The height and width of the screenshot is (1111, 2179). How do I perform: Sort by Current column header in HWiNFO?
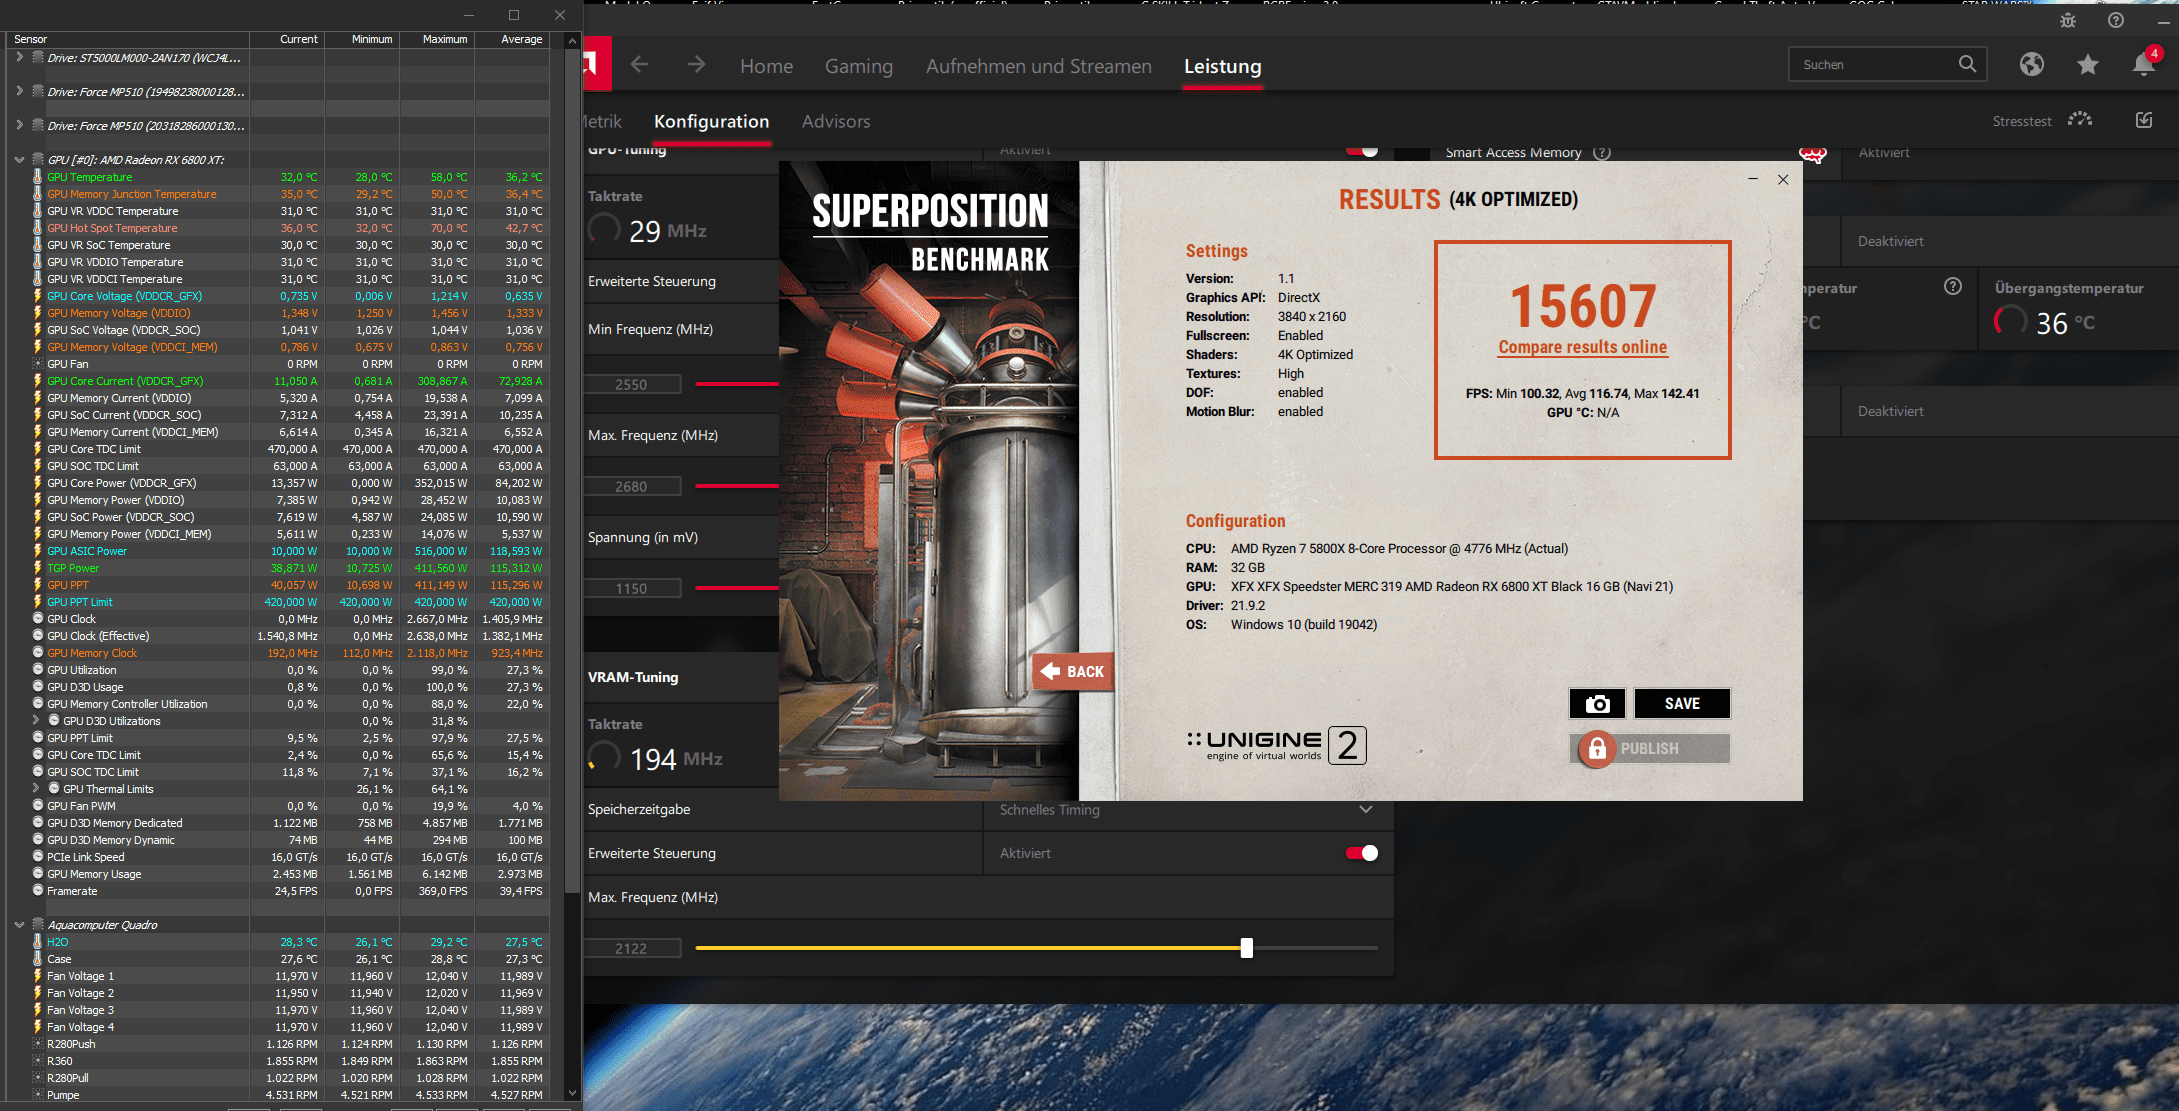click(287, 39)
